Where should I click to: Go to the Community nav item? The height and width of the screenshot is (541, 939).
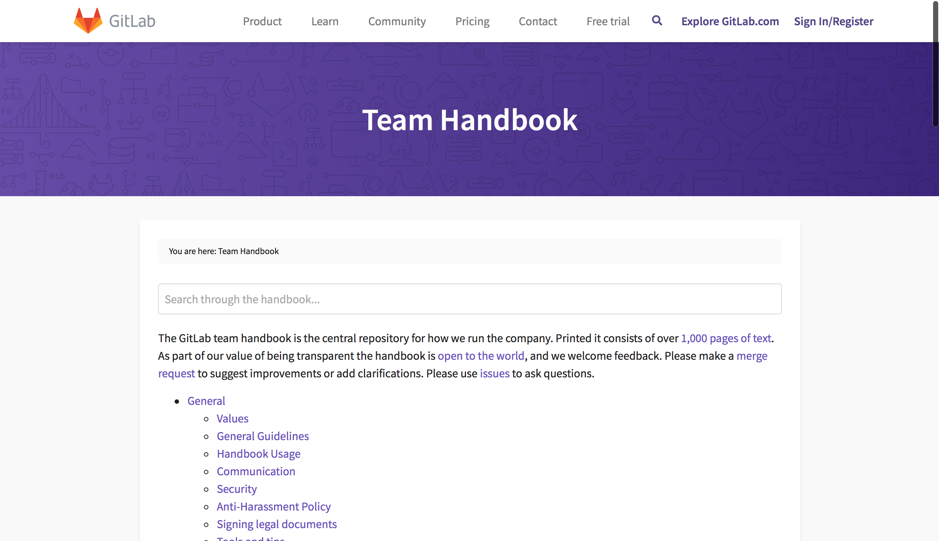[397, 21]
